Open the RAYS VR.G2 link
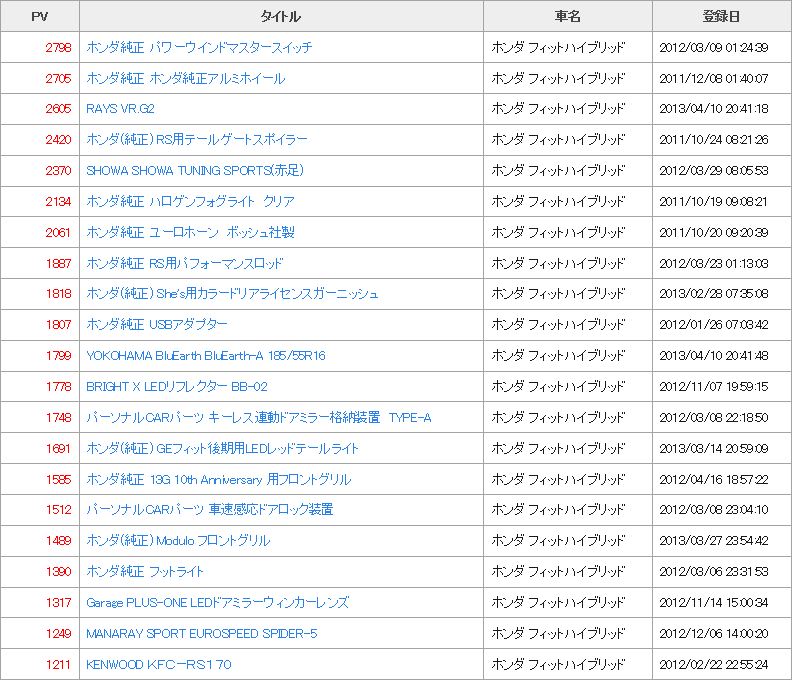Viewport: 792px width, 680px height. tap(120, 109)
